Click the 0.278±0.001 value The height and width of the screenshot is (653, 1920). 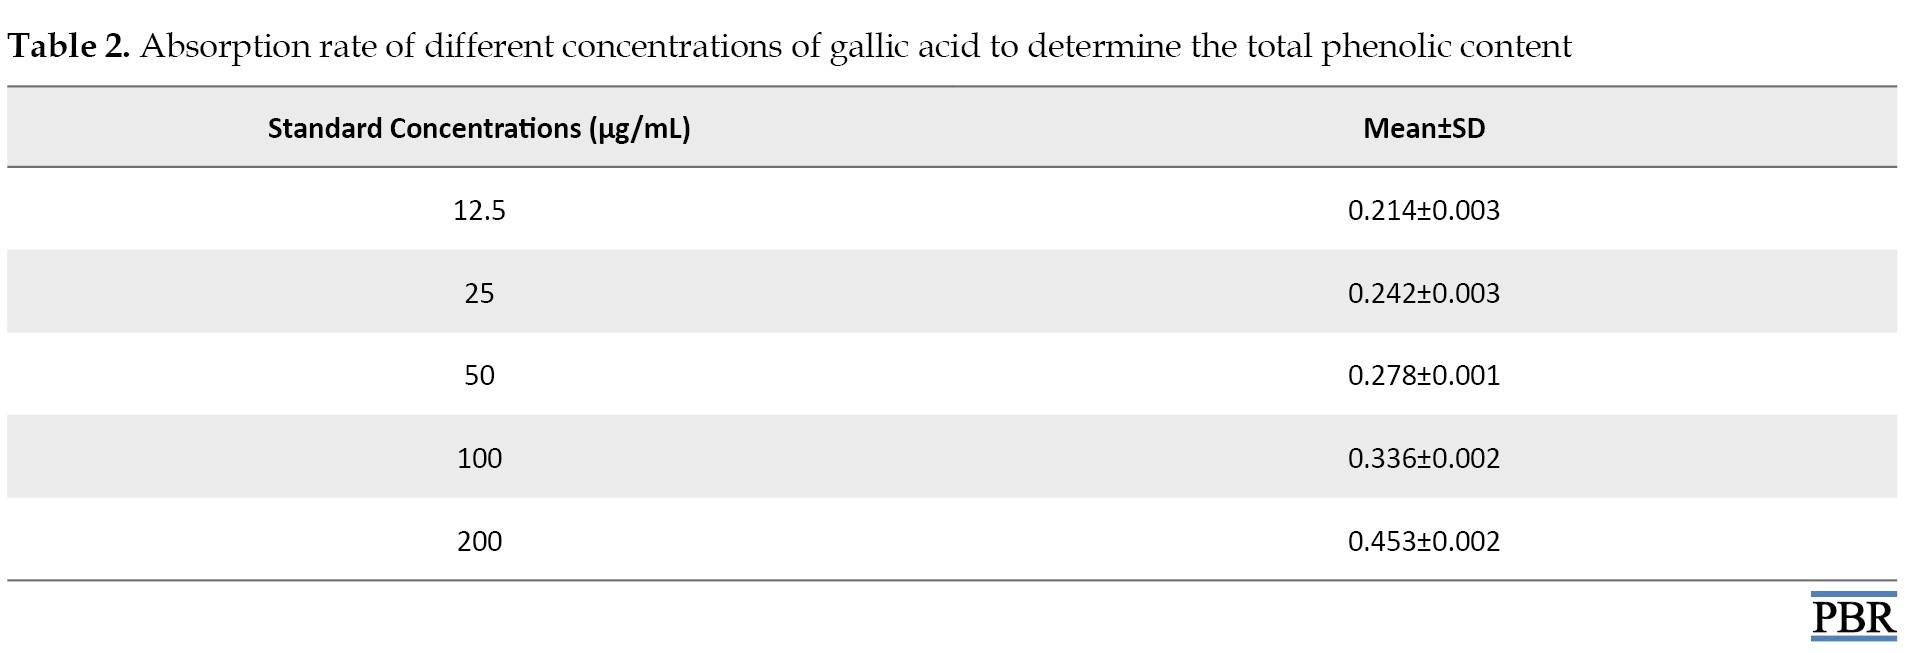click(x=1424, y=375)
